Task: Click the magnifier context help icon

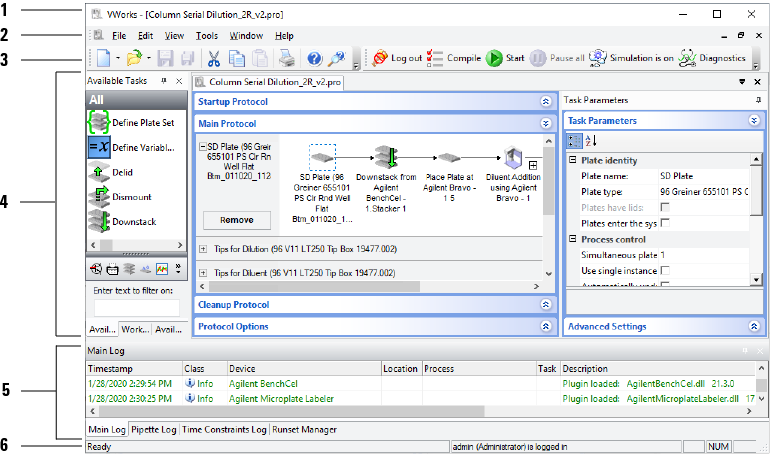Action: pos(337,58)
